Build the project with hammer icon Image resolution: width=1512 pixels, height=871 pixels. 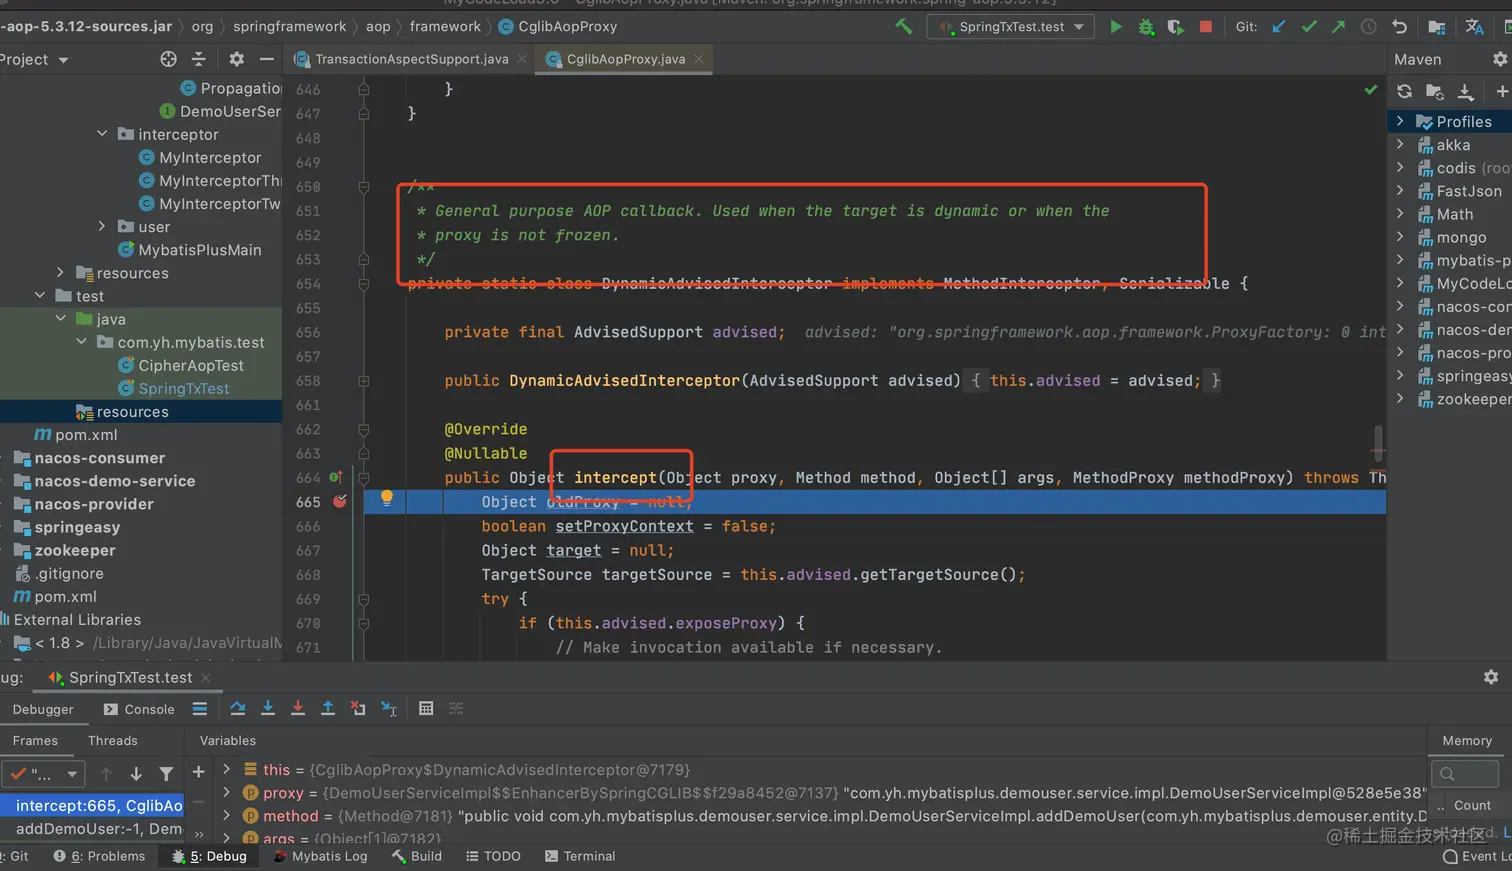904,27
